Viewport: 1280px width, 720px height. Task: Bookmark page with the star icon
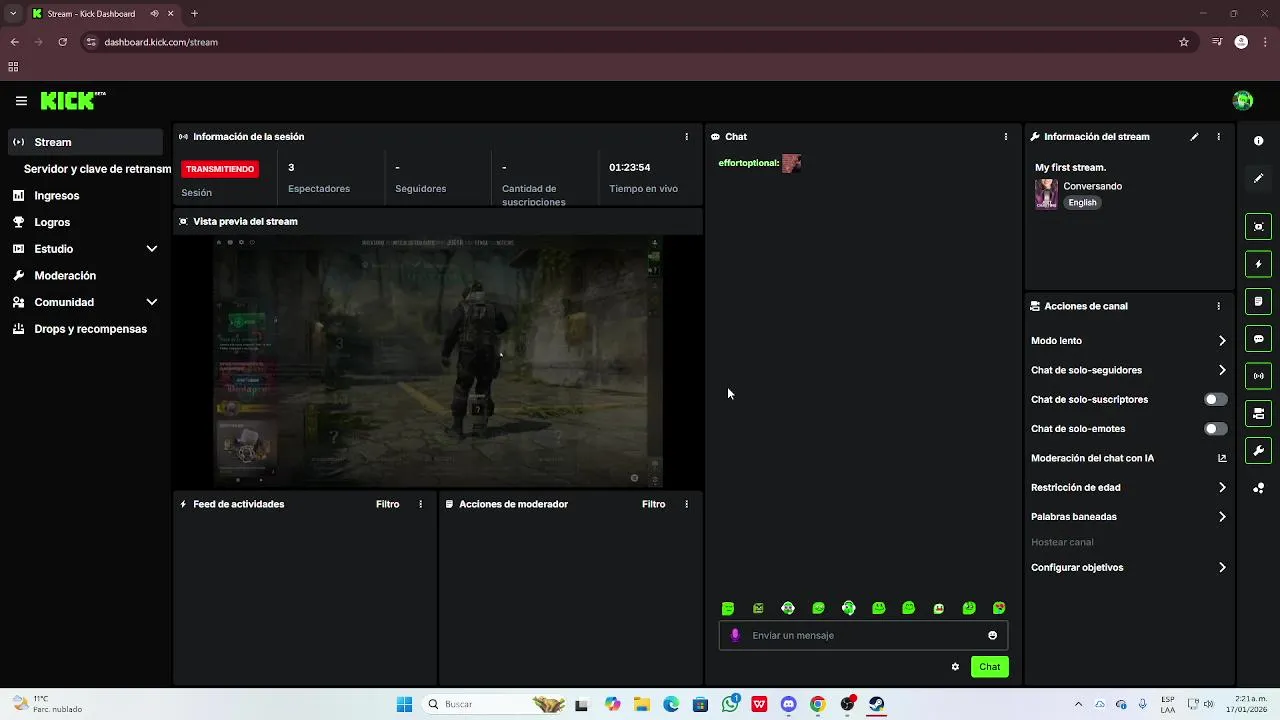pyautogui.click(x=1184, y=42)
